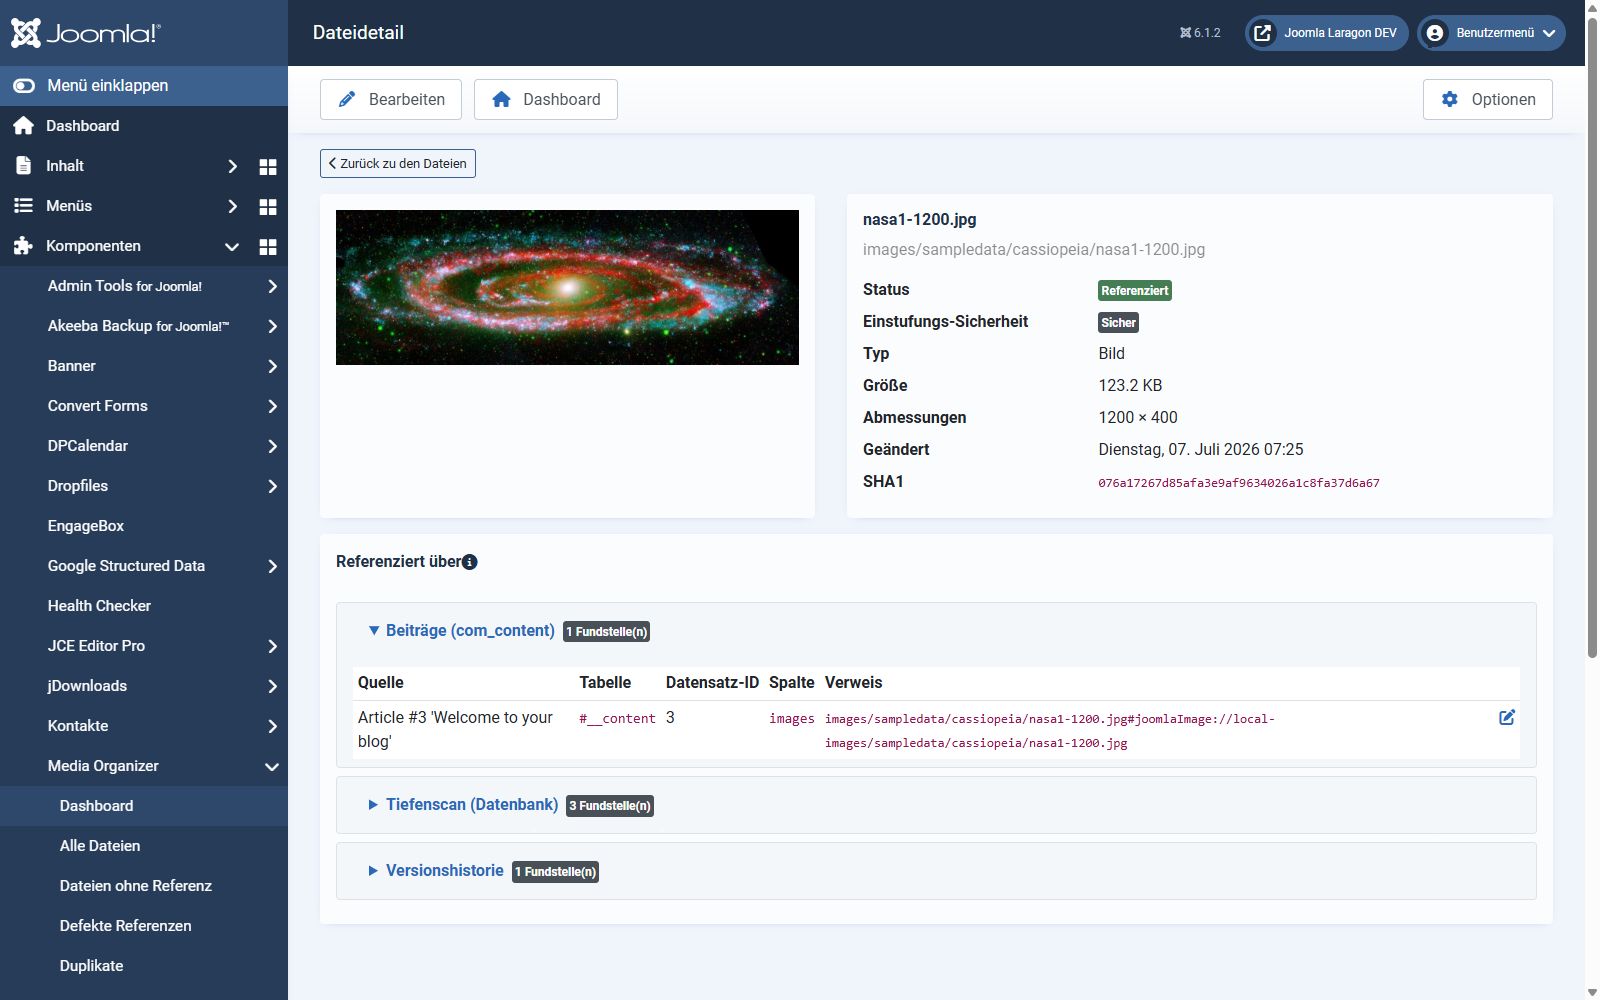
Task: Expand the Inhalt menu chevron
Action: tap(232, 166)
